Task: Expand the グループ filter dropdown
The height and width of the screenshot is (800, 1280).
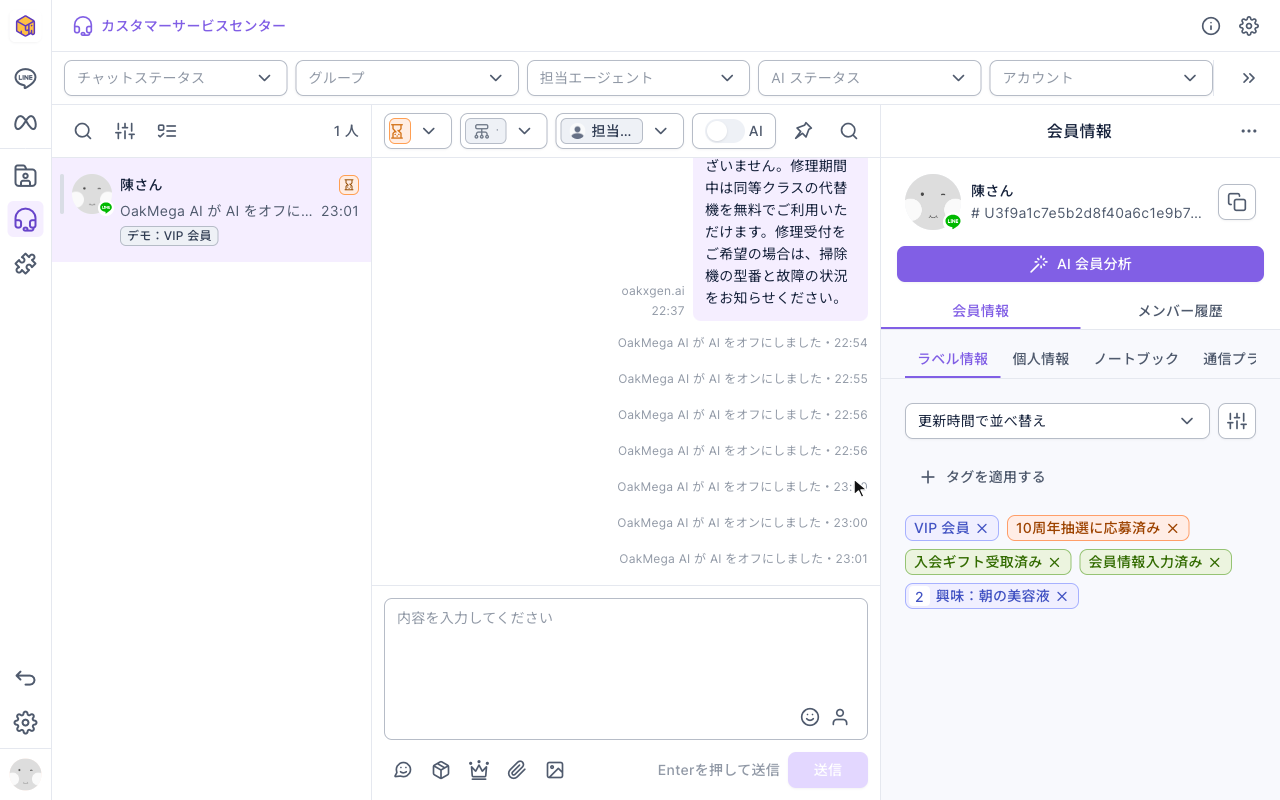Action: pyautogui.click(x=407, y=78)
